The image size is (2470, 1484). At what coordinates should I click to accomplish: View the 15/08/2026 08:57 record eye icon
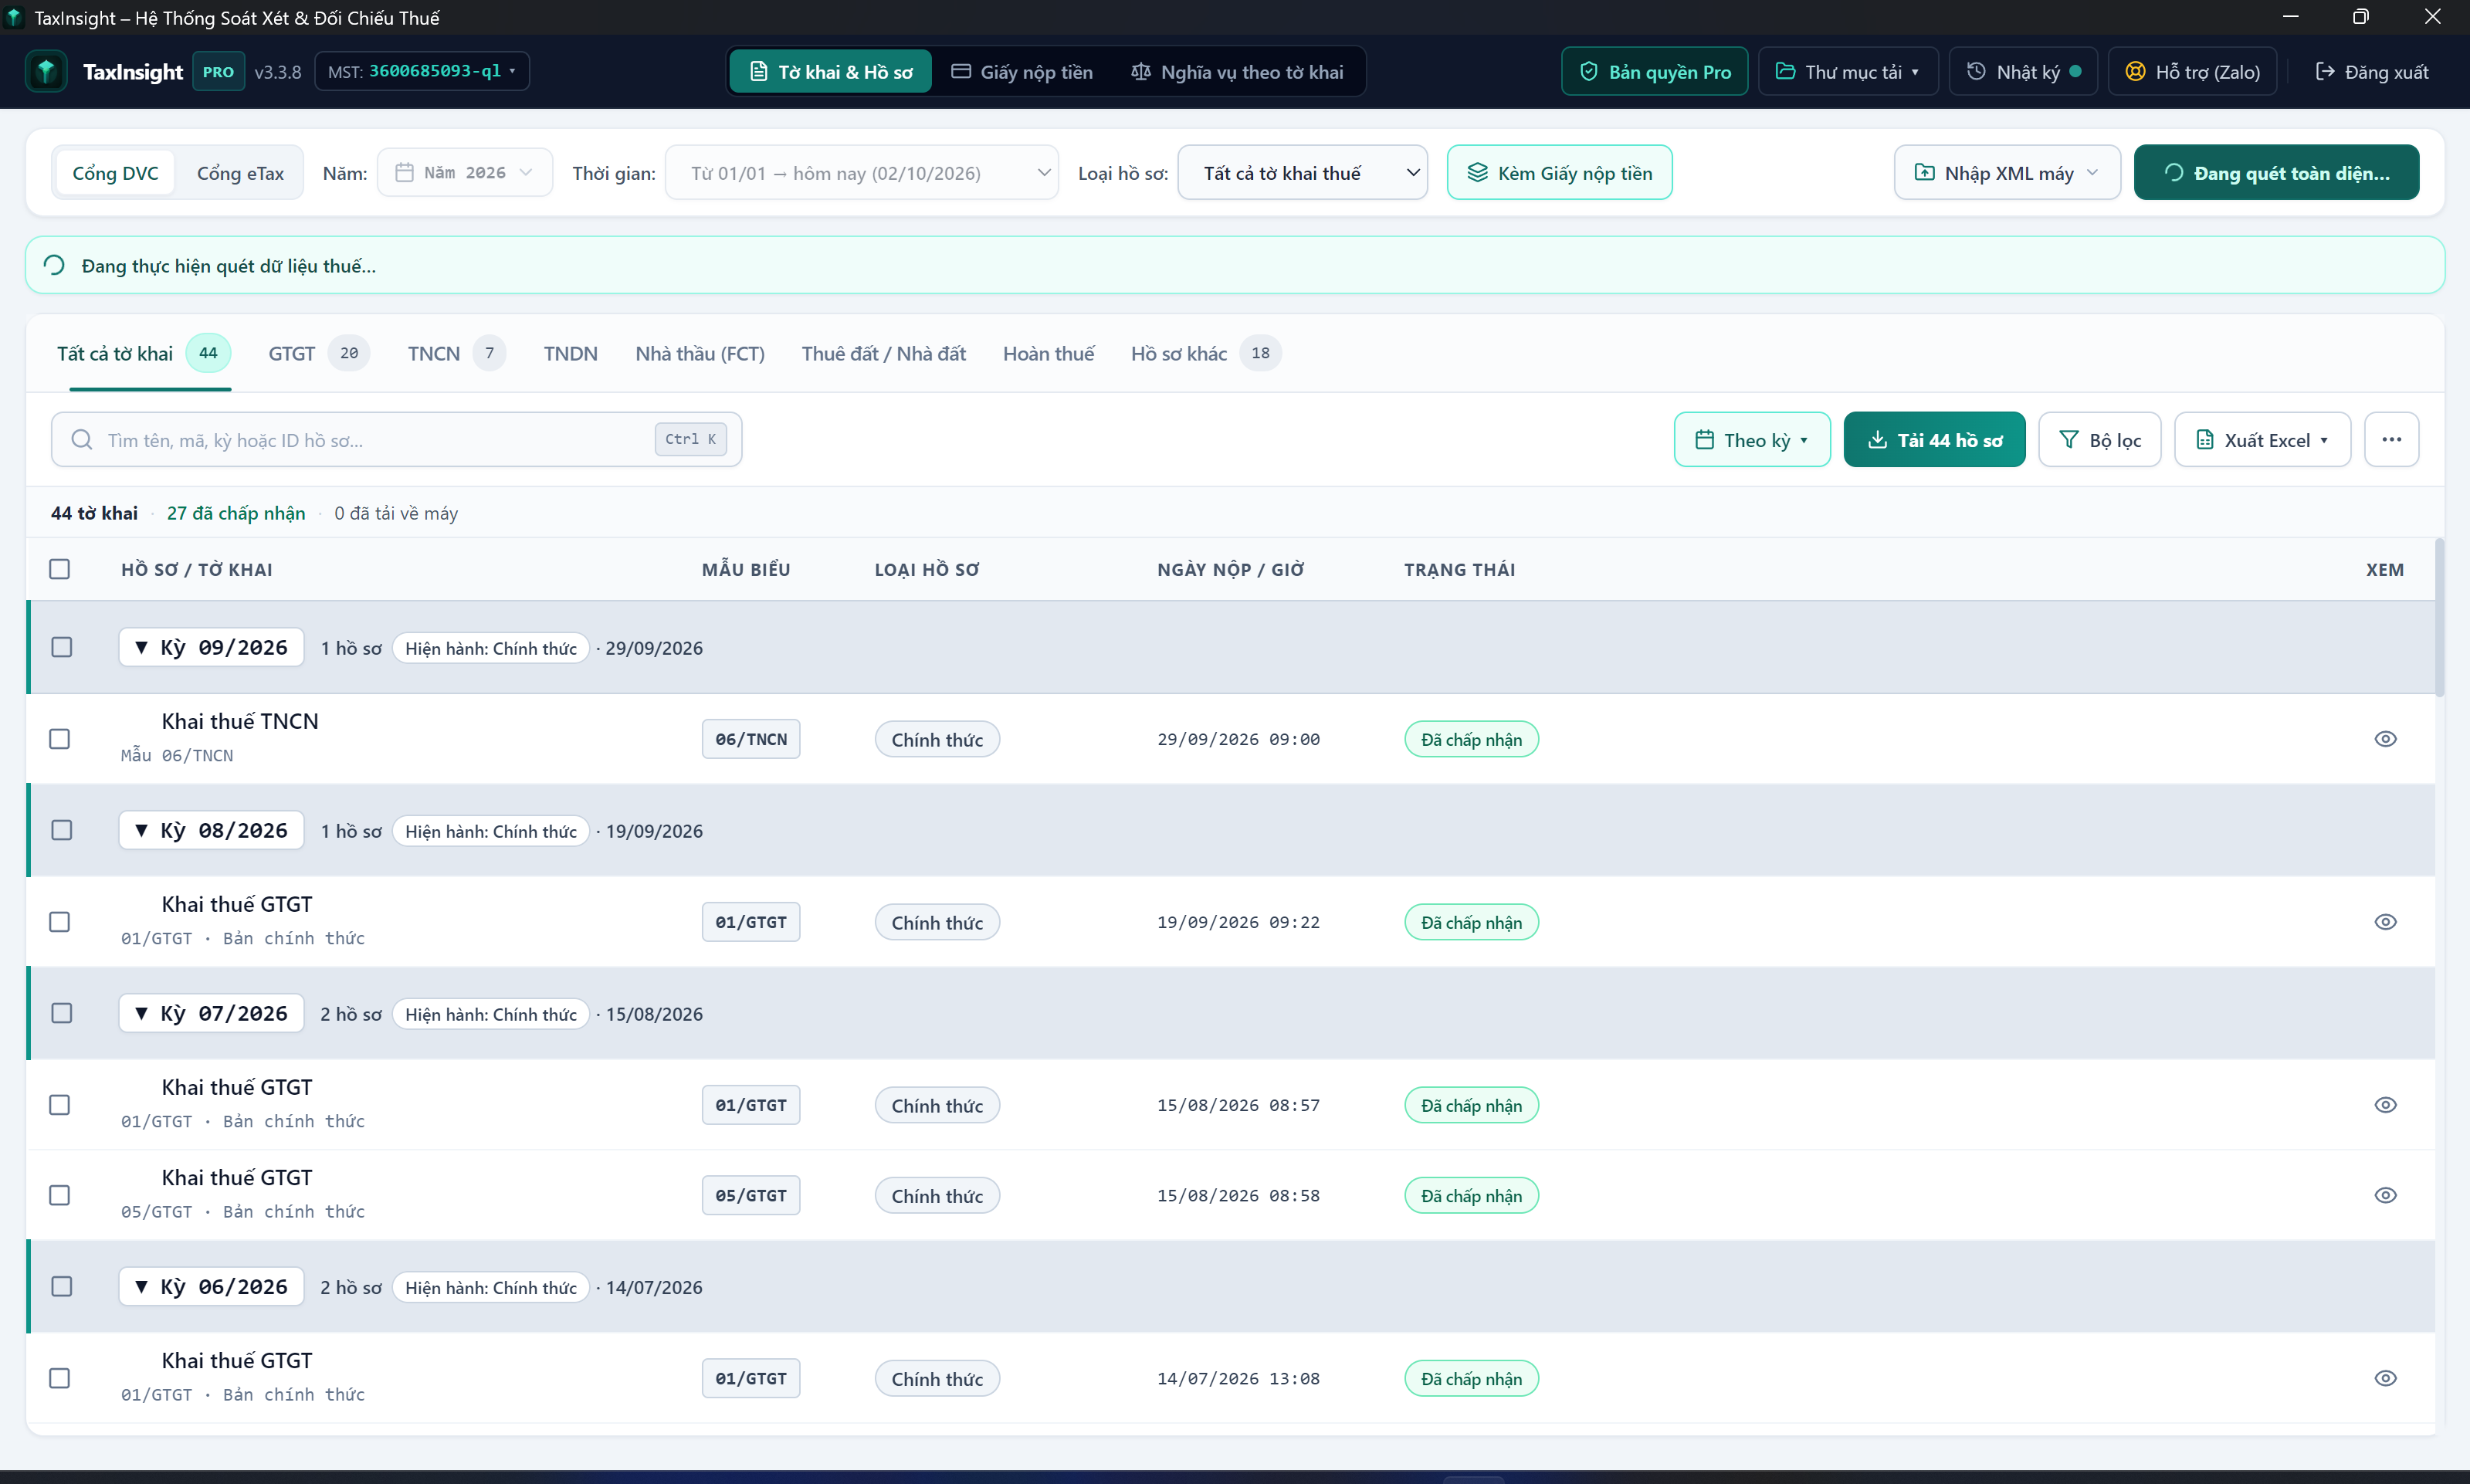2385,1105
